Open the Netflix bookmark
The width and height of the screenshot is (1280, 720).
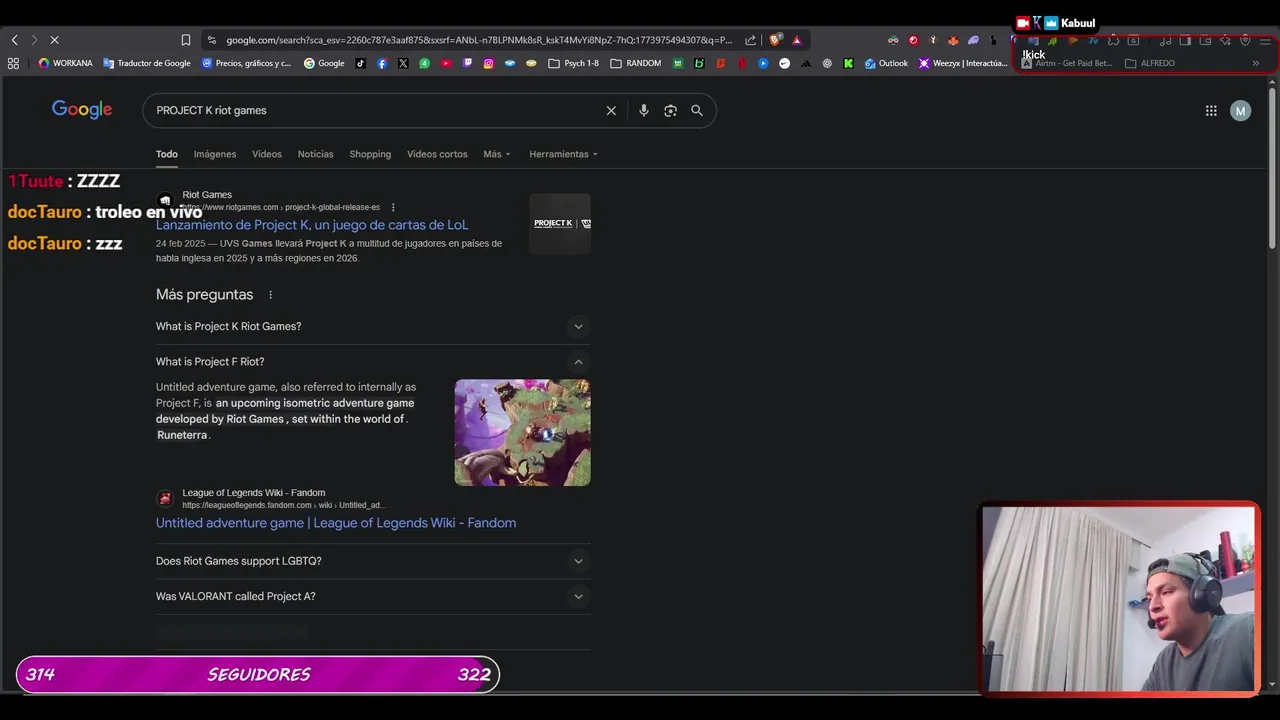click(742, 63)
